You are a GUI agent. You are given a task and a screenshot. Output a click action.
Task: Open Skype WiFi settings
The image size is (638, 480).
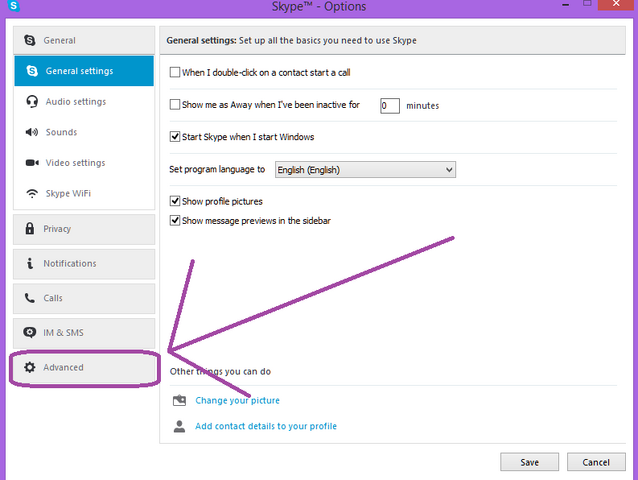84,193
